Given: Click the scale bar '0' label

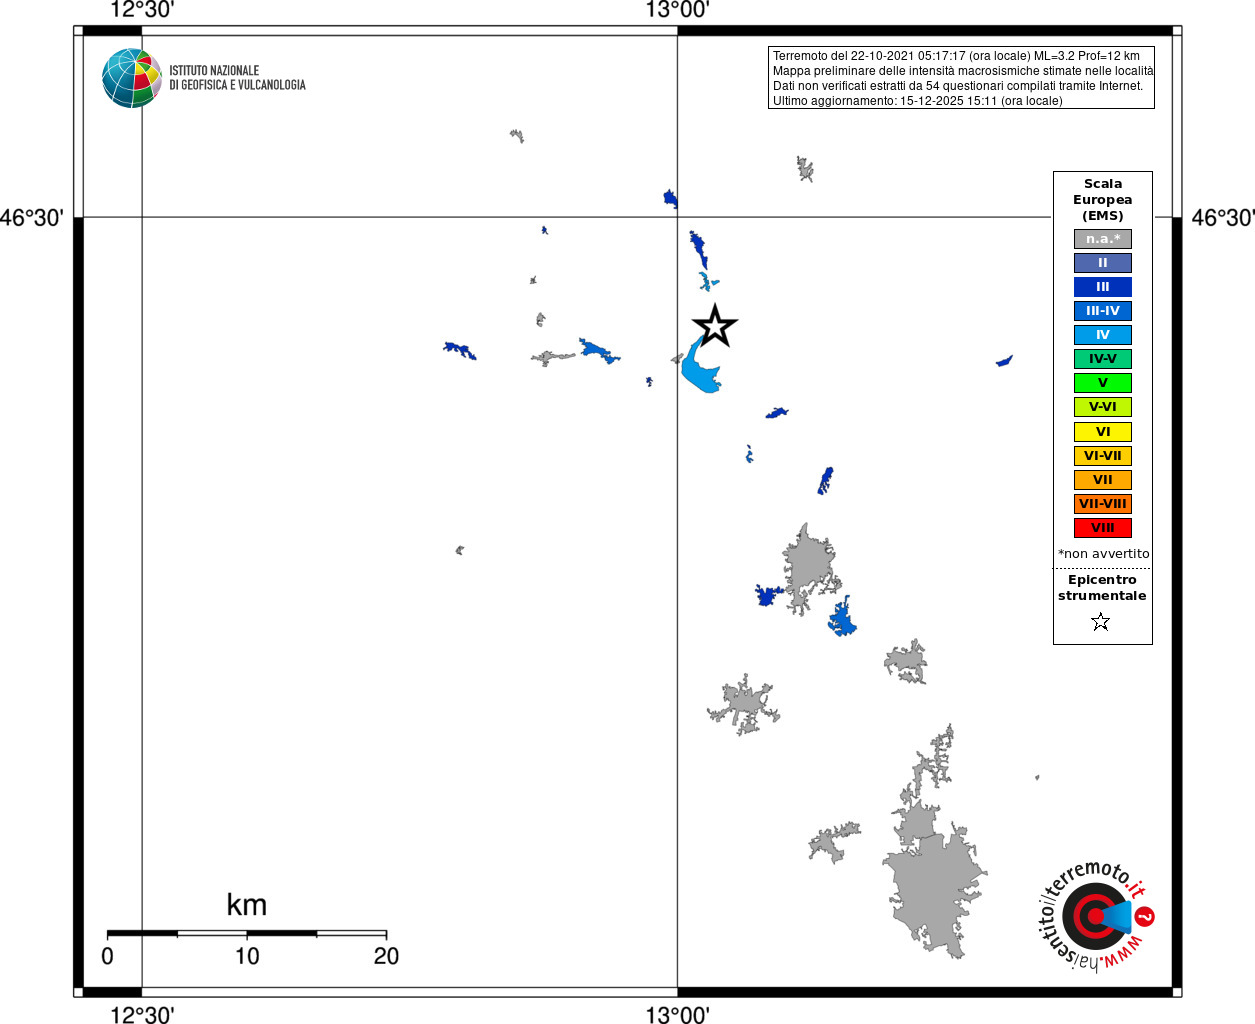Looking at the screenshot, I should (x=108, y=956).
